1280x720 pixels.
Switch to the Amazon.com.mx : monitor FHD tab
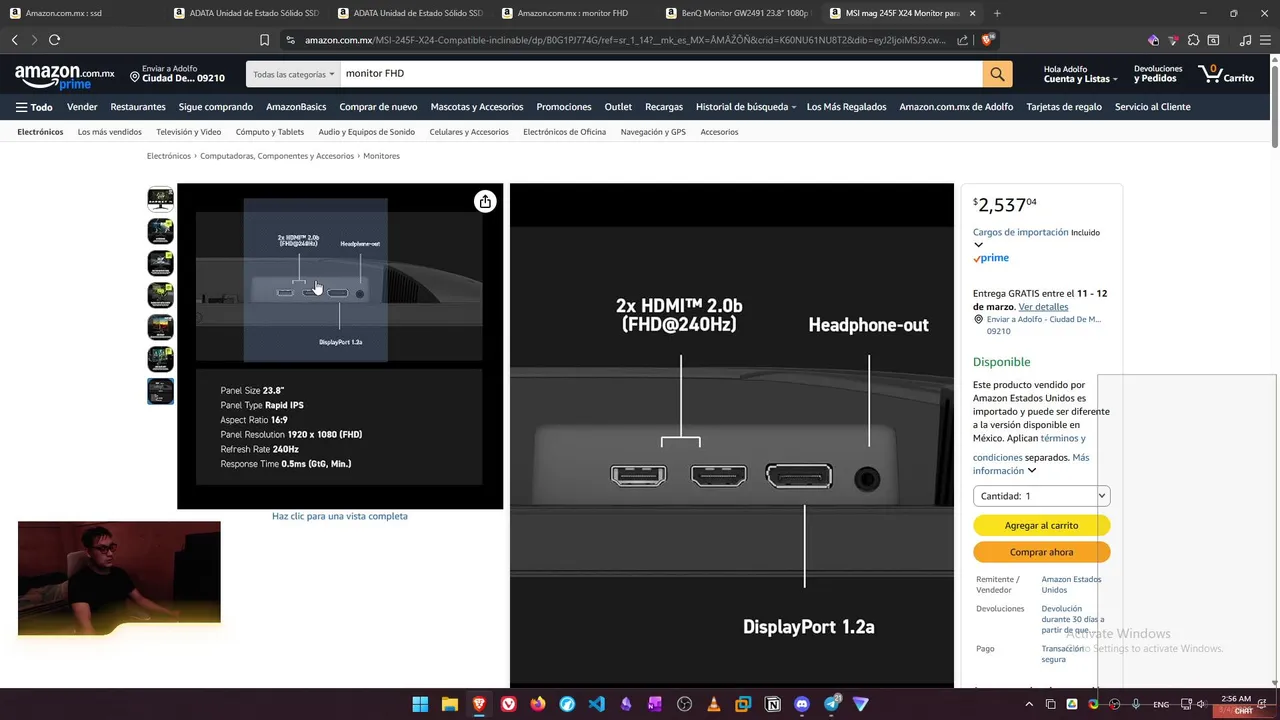tap(574, 13)
